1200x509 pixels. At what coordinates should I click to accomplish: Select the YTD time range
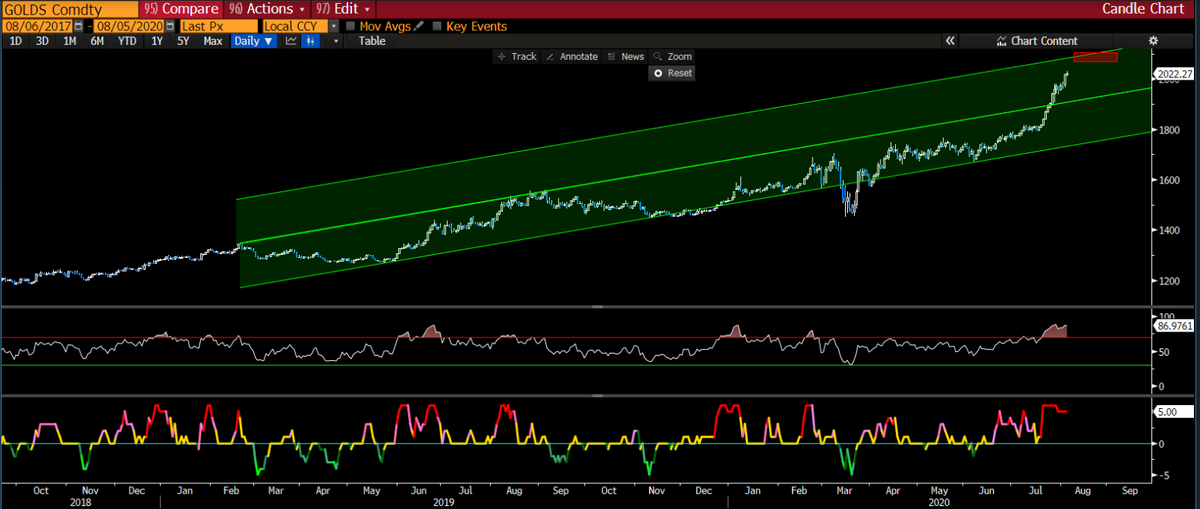[x=127, y=41]
